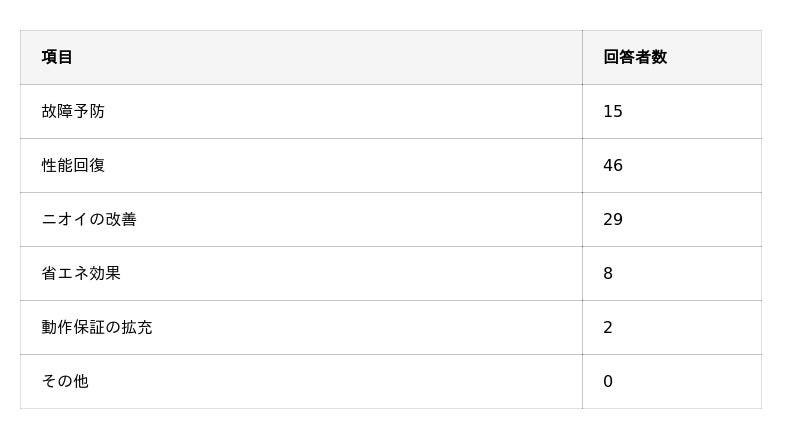Viewport: 800px width, 439px height.
Task: Select the value 2 for 動作保証の拡充
Action: pyautogui.click(x=608, y=327)
